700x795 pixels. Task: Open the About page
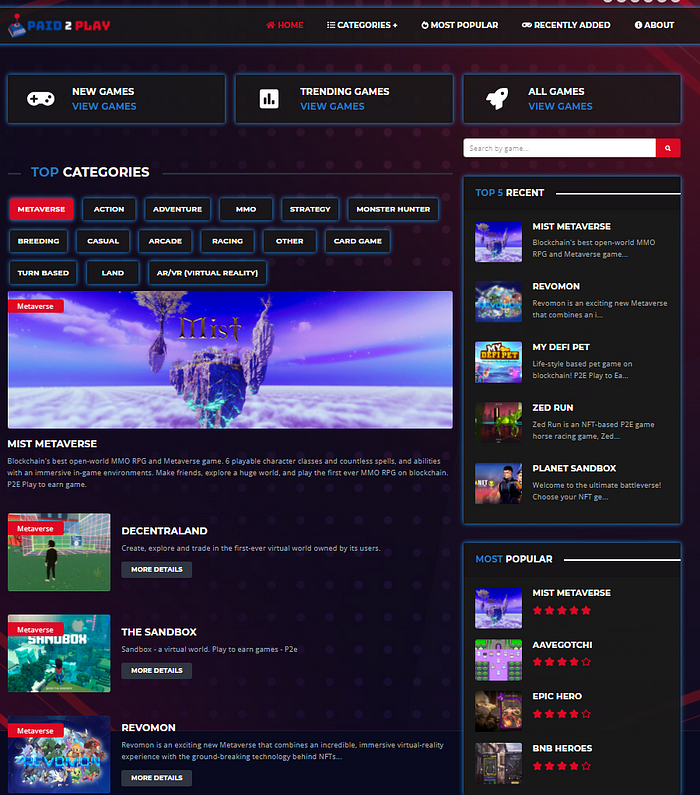pyautogui.click(x=654, y=25)
